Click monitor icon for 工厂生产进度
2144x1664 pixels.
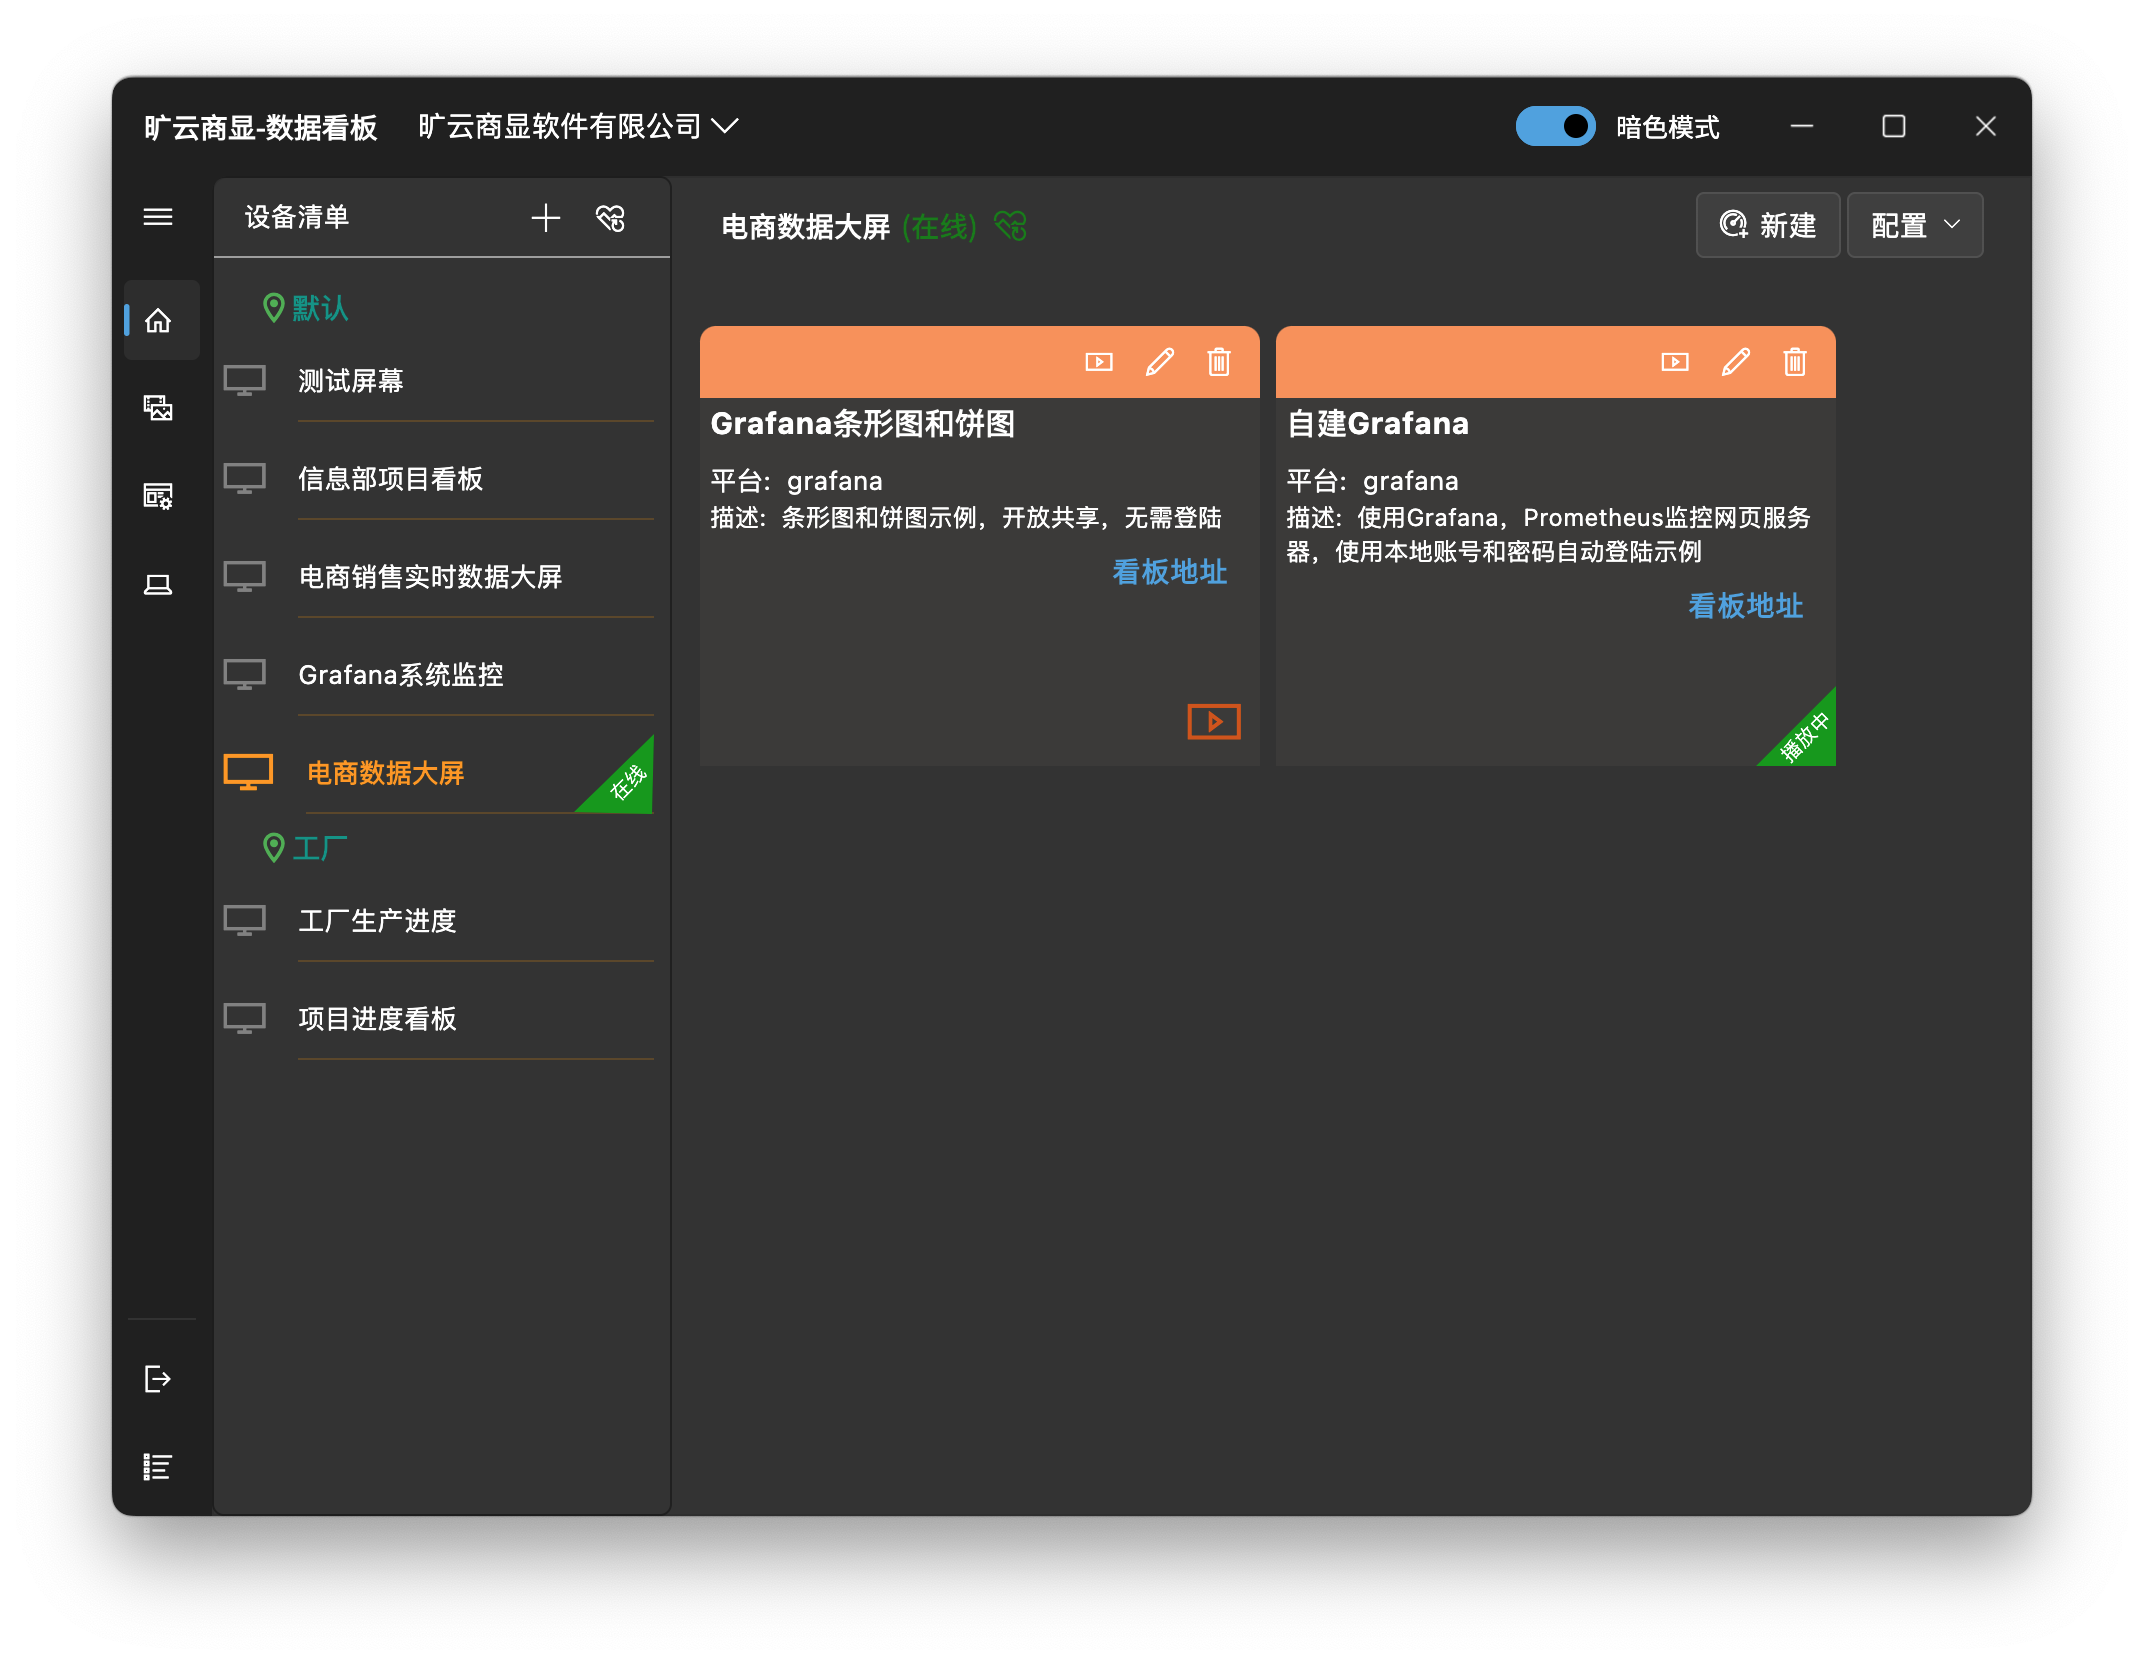tap(245, 921)
